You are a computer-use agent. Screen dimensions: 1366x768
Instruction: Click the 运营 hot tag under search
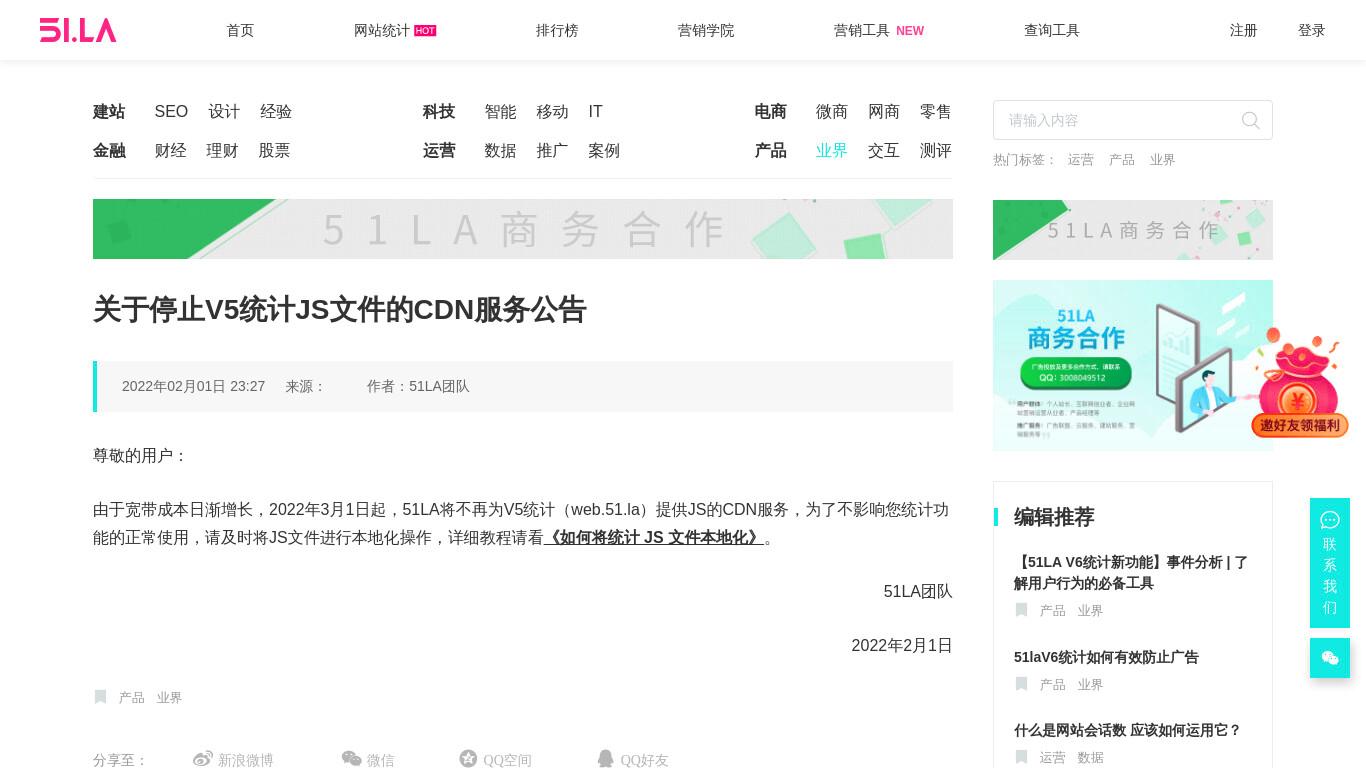click(x=1081, y=160)
